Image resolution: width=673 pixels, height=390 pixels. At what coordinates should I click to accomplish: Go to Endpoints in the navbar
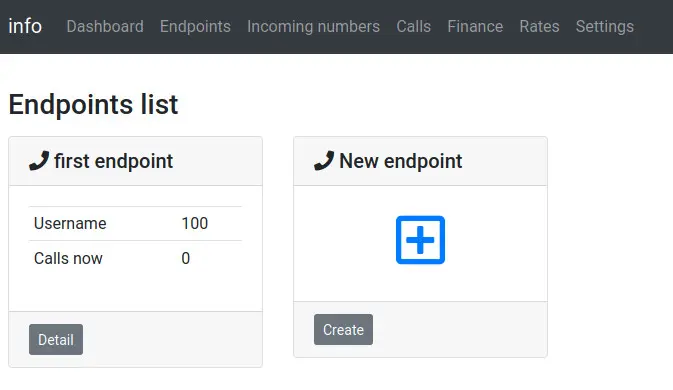pyautogui.click(x=195, y=27)
